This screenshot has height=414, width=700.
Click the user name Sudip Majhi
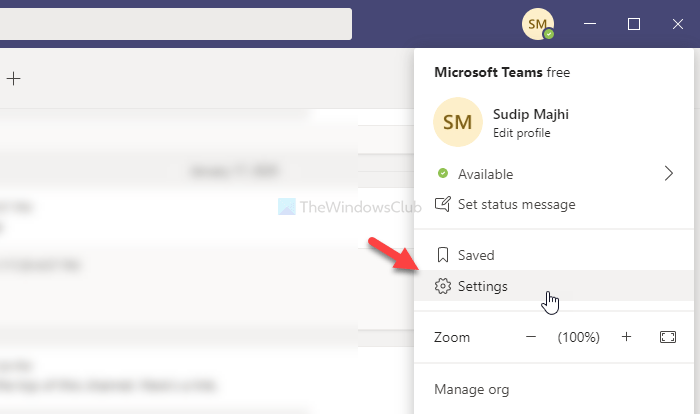531,114
